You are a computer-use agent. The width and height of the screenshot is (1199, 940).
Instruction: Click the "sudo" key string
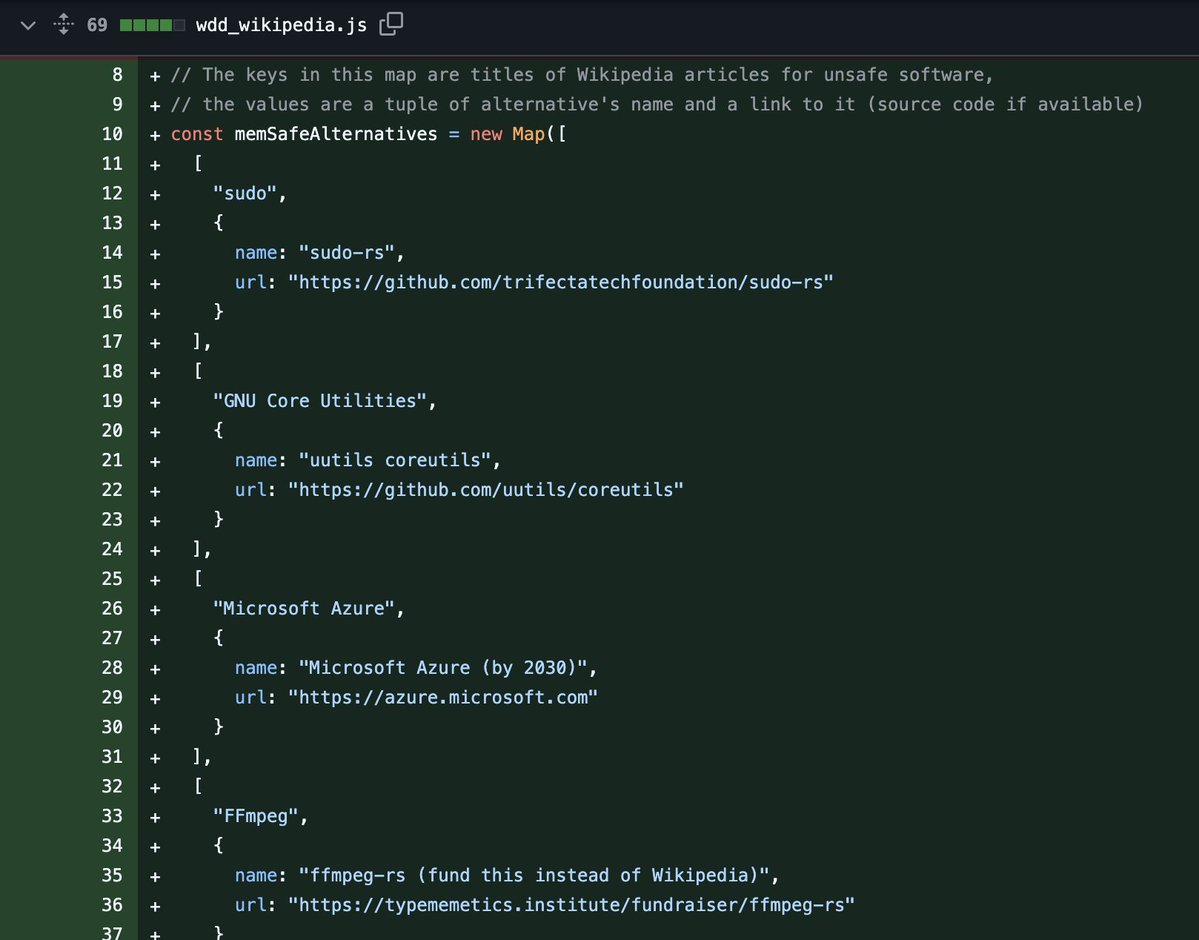point(245,194)
